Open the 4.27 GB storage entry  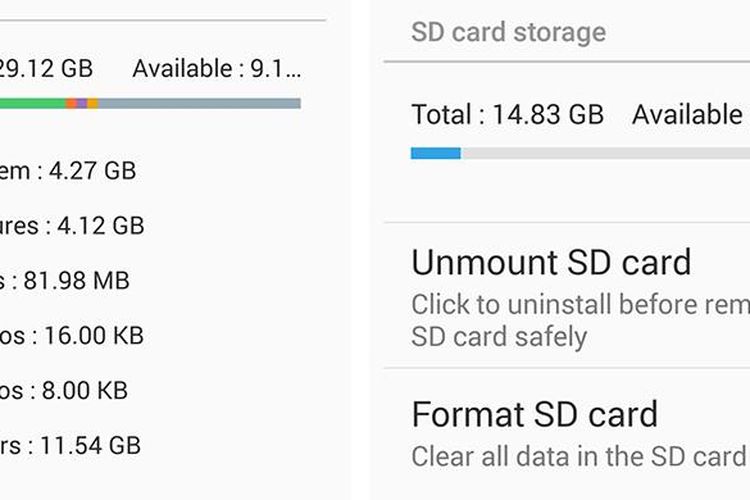tap(68, 171)
